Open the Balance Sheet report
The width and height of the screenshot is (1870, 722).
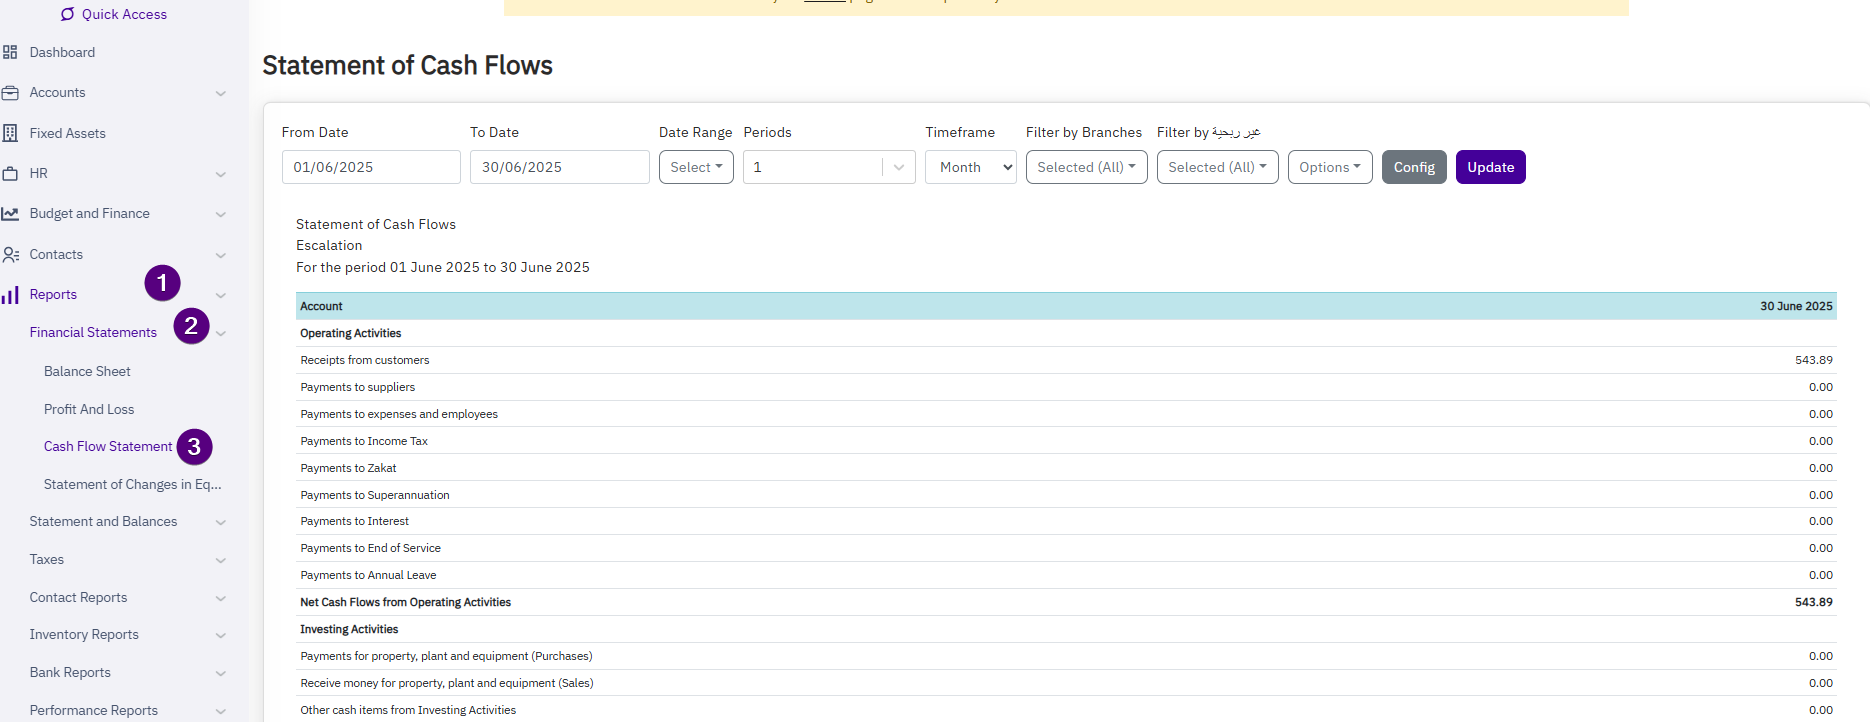click(87, 371)
